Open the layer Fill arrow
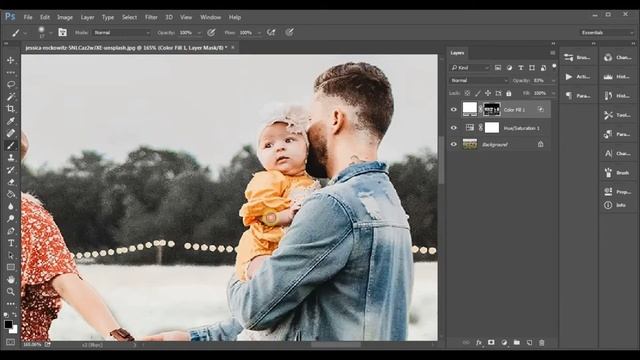Screen dimensions: 640x360 point(553,93)
